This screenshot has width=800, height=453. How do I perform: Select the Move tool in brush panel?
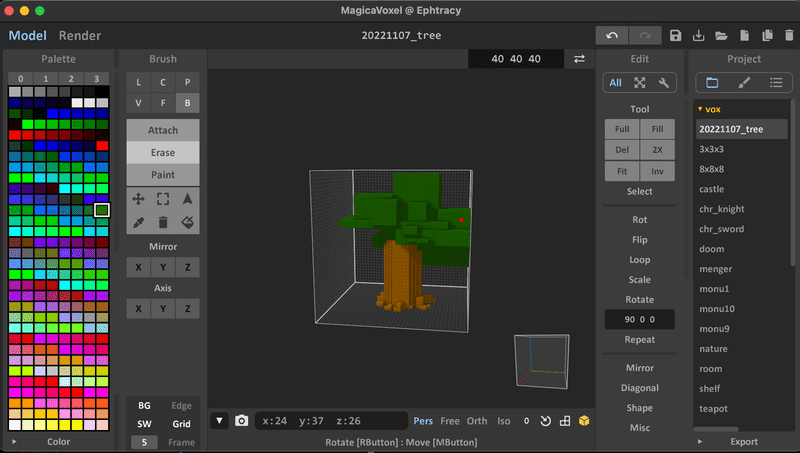(x=138, y=199)
